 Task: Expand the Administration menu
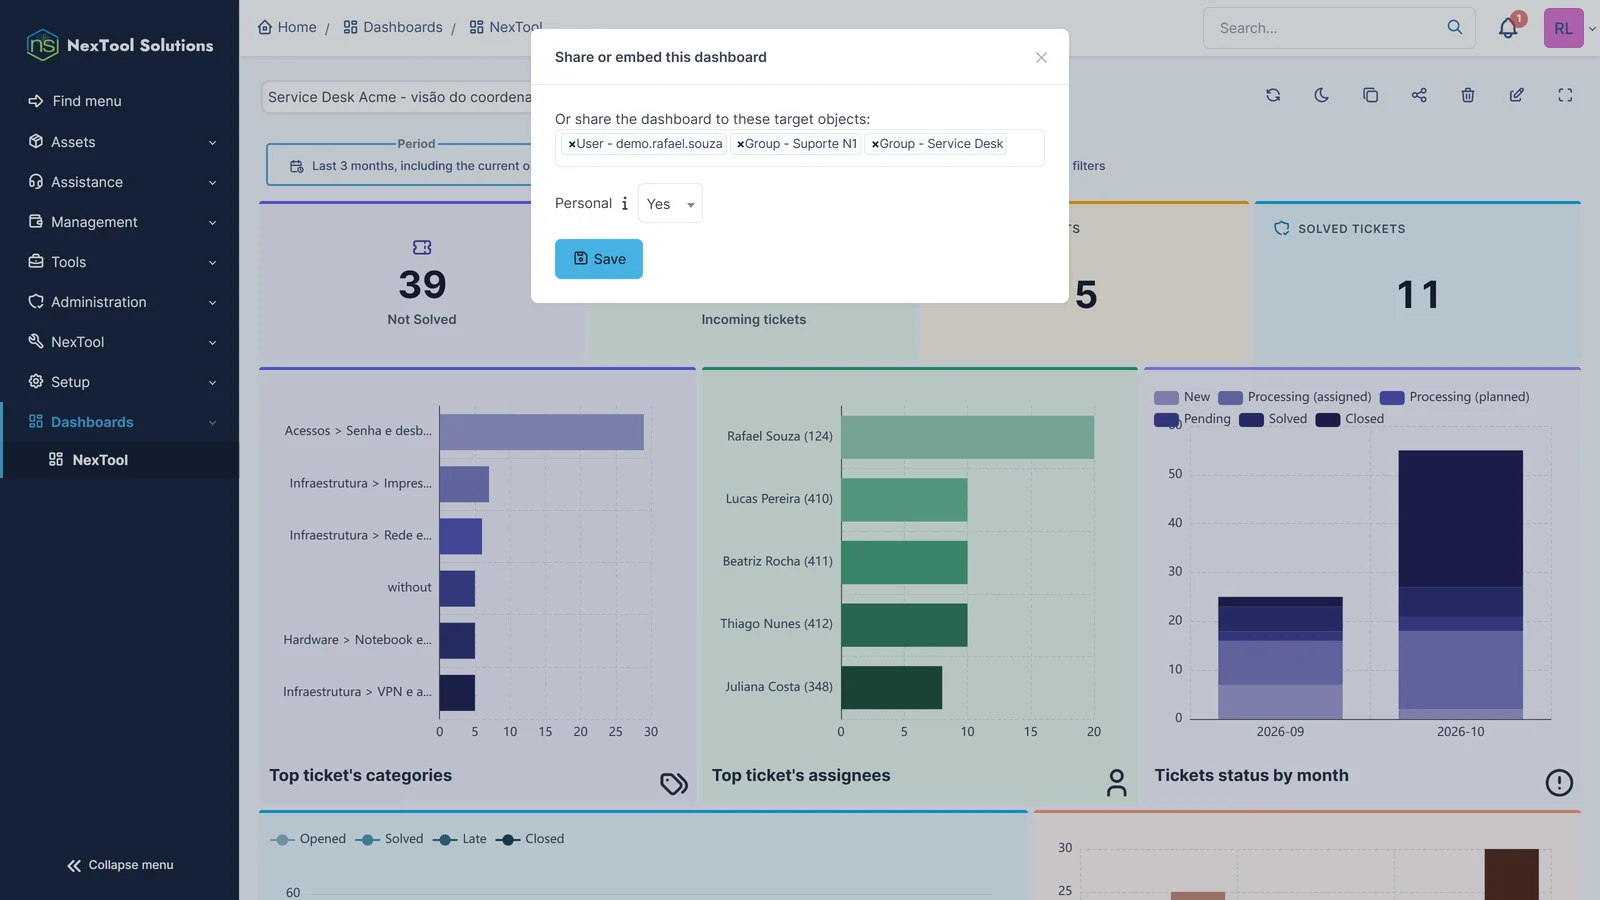coord(120,302)
